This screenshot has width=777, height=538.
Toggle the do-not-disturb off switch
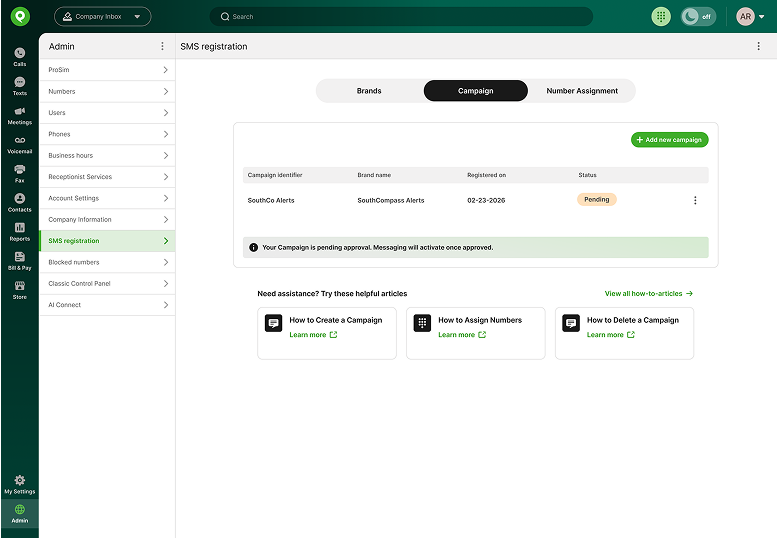tap(698, 16)
